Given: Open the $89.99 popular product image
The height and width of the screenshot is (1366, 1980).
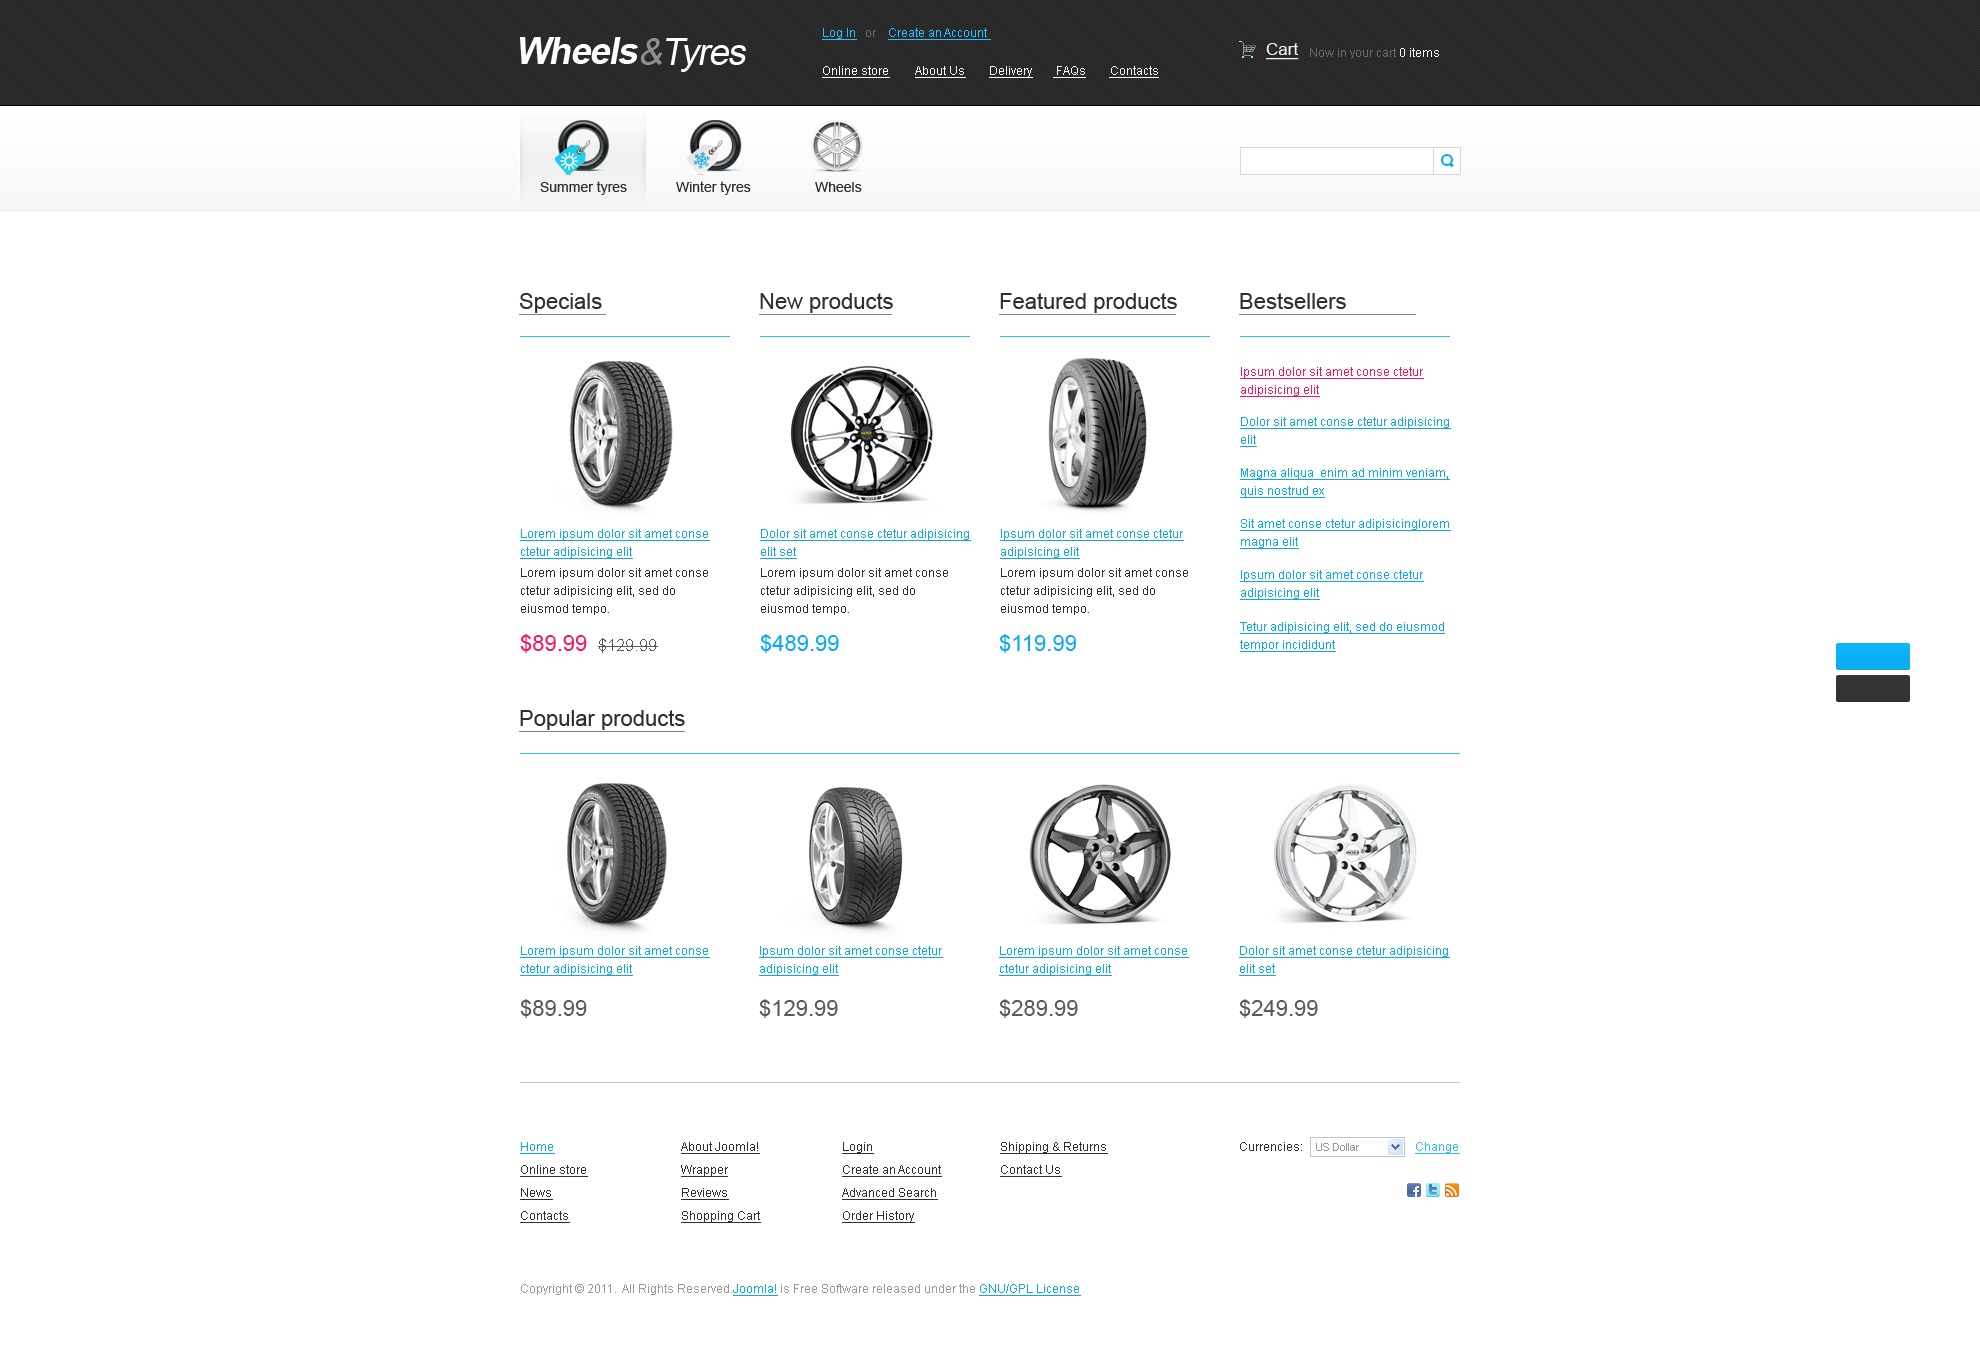Looking at the screenshot, I should (x=616, y=853).
